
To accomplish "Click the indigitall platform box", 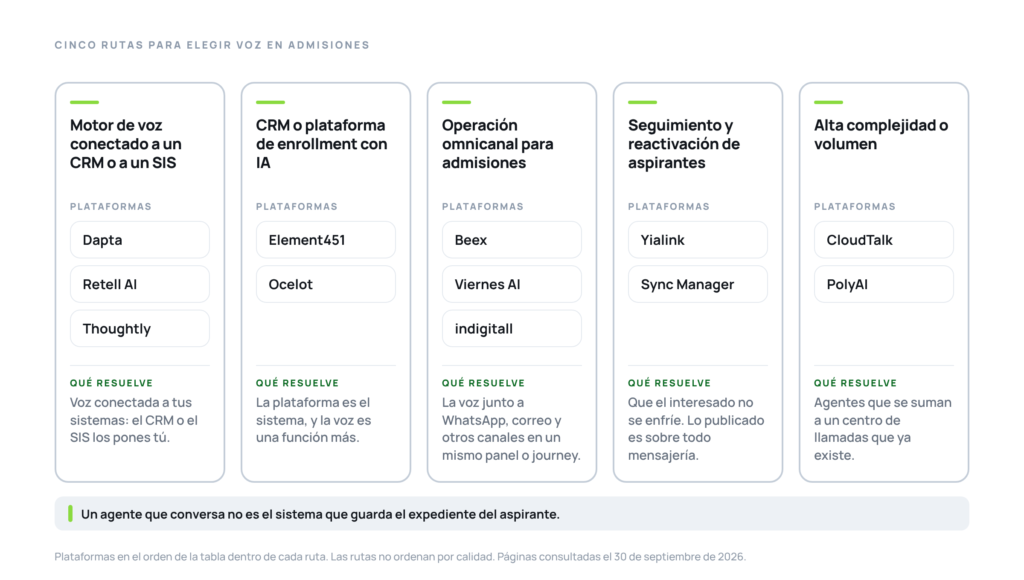I will point(512,329).
